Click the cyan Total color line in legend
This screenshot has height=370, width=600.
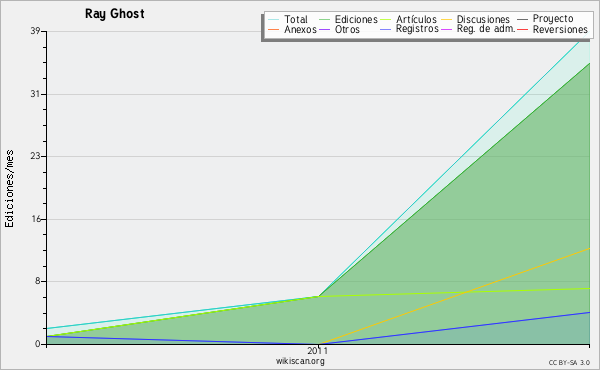click(274, 20)
